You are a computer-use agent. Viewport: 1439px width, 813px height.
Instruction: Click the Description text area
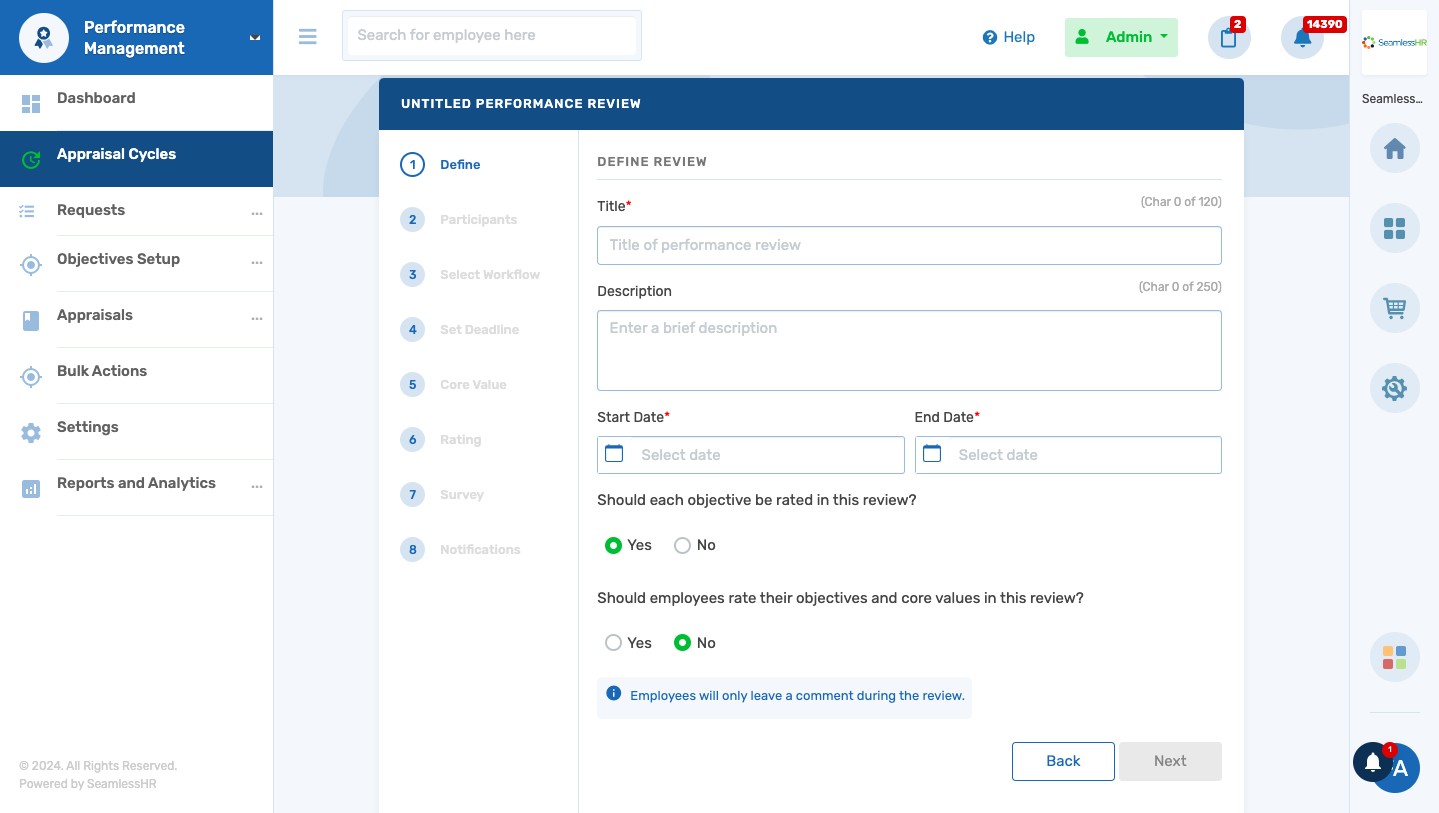click(909, 350)
